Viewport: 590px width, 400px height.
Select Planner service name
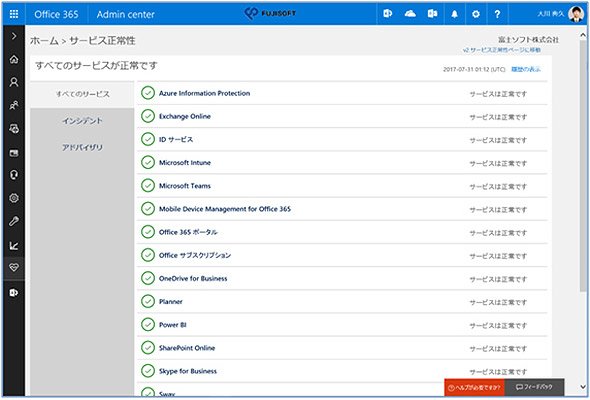point(170,302)
